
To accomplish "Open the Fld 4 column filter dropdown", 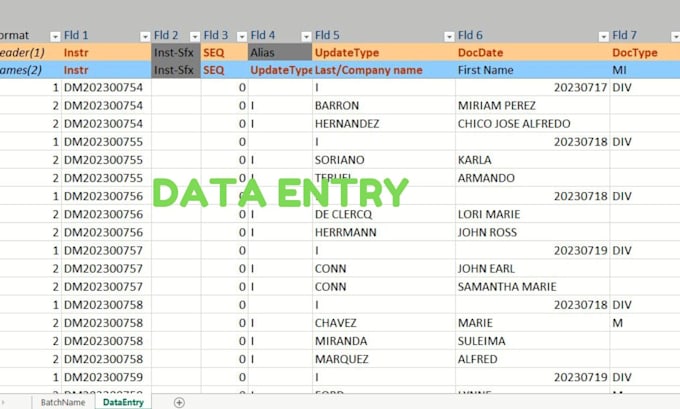I will click(306, 37).
